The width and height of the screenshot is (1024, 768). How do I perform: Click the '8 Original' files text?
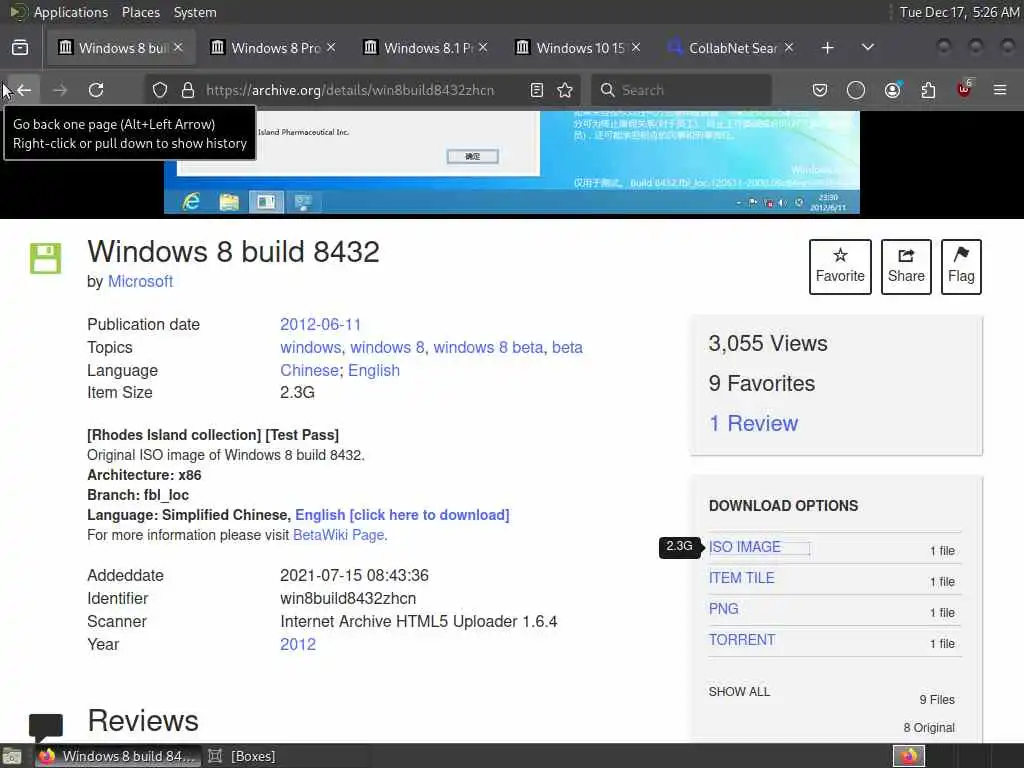(929, 728)
